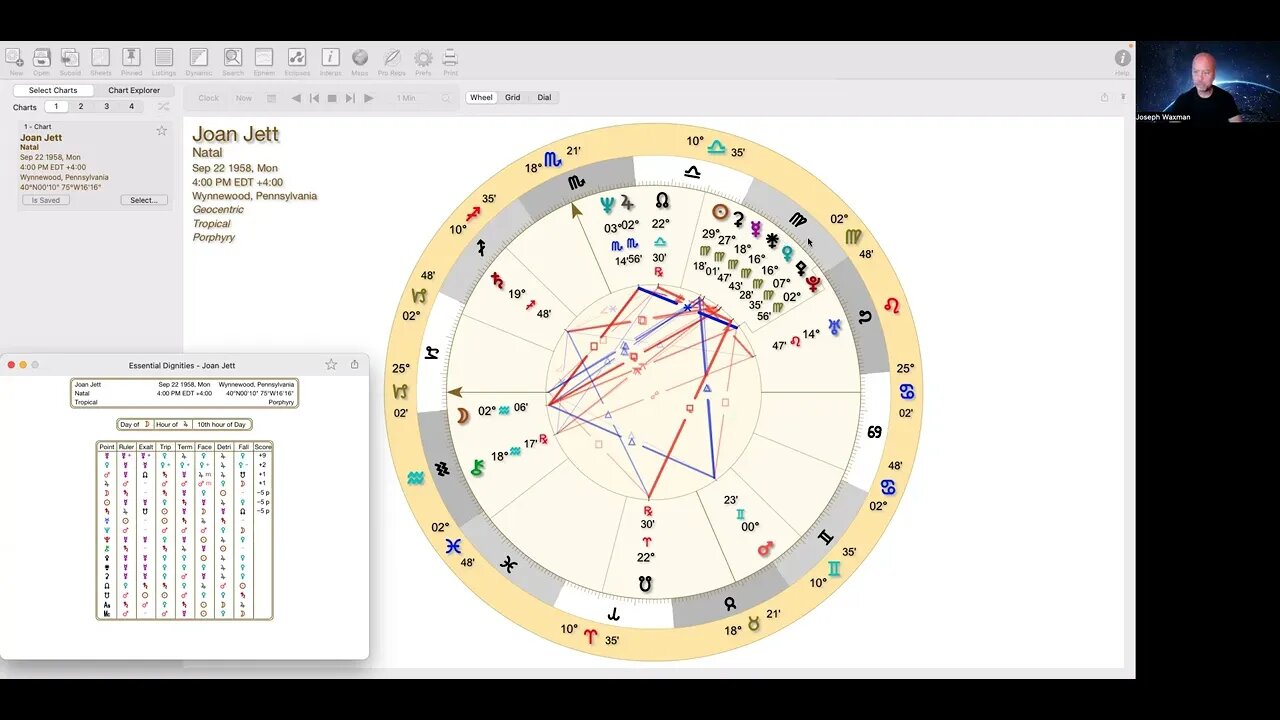Screen dimensions: 1280x720
Task: Select chart slot 2
Action: click(81, 107)
